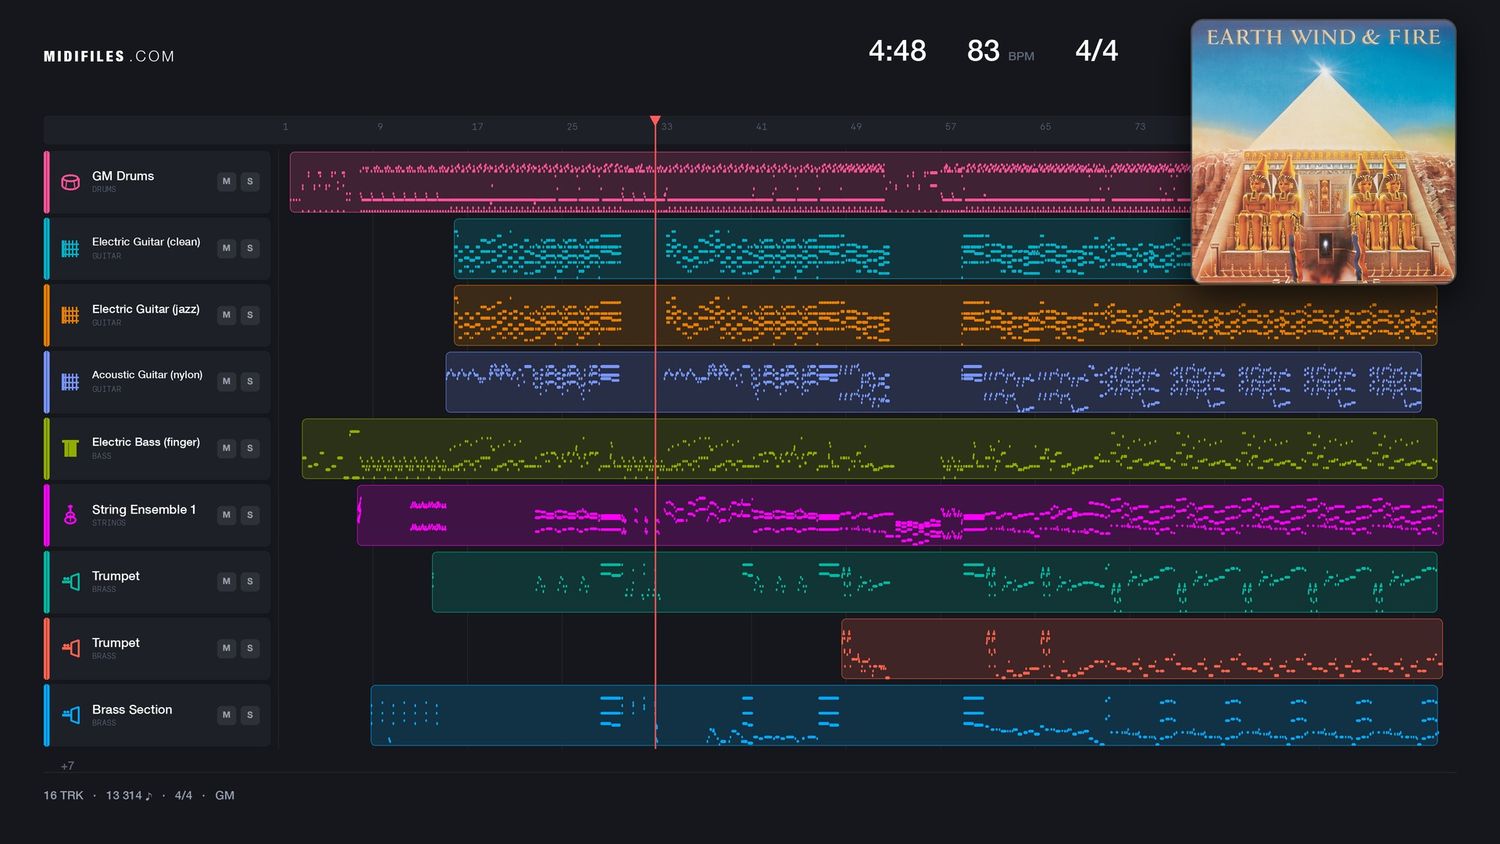Mute the Brass Section track
This screenshot has width=1500, height=844.
point(227,715)
